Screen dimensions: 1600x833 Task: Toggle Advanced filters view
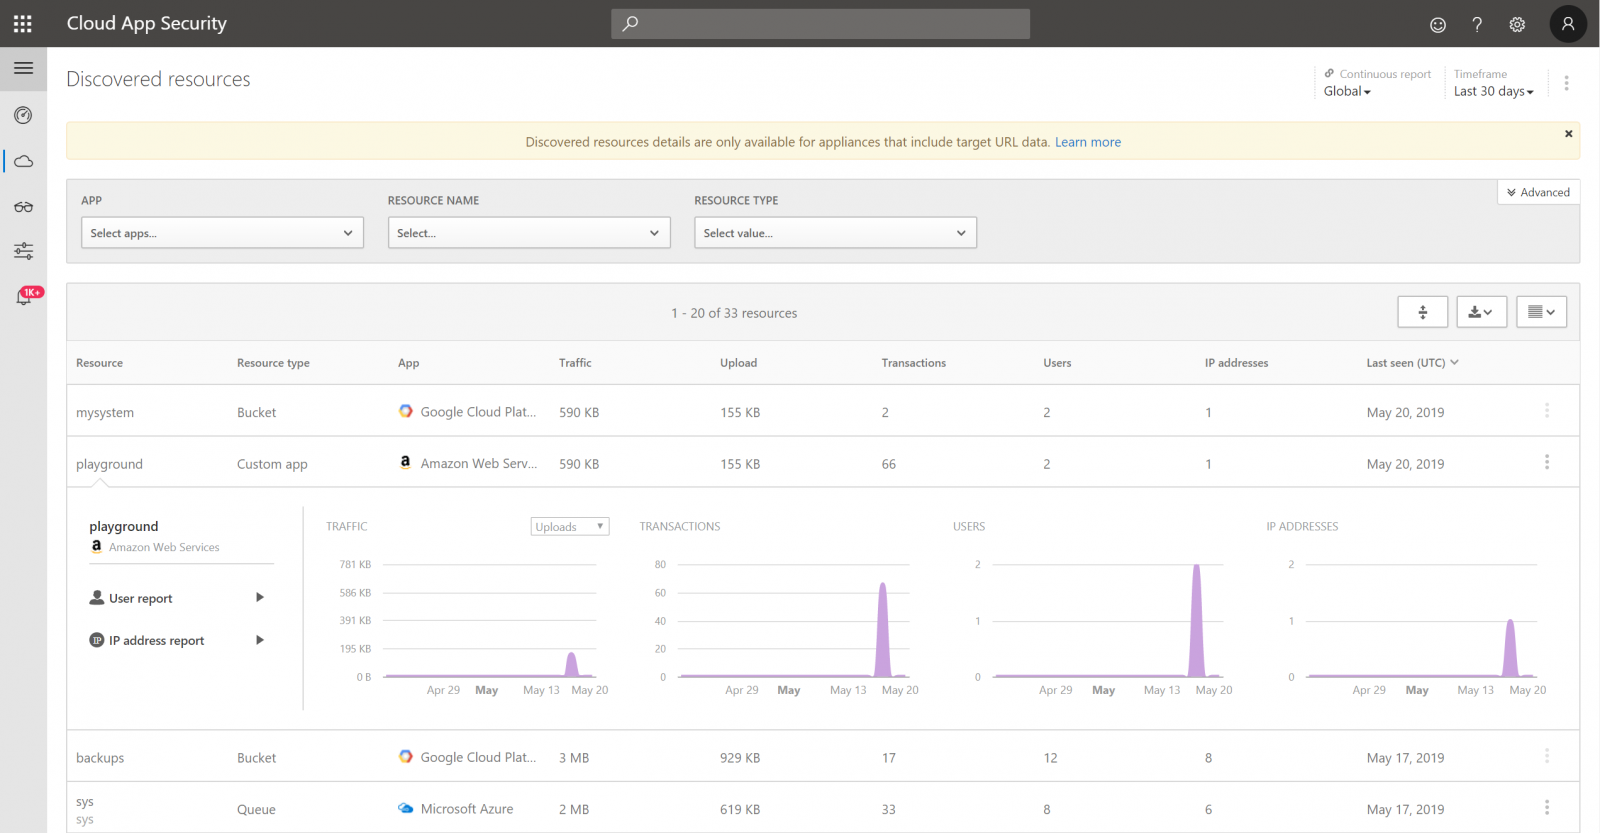click(1538, 192)
